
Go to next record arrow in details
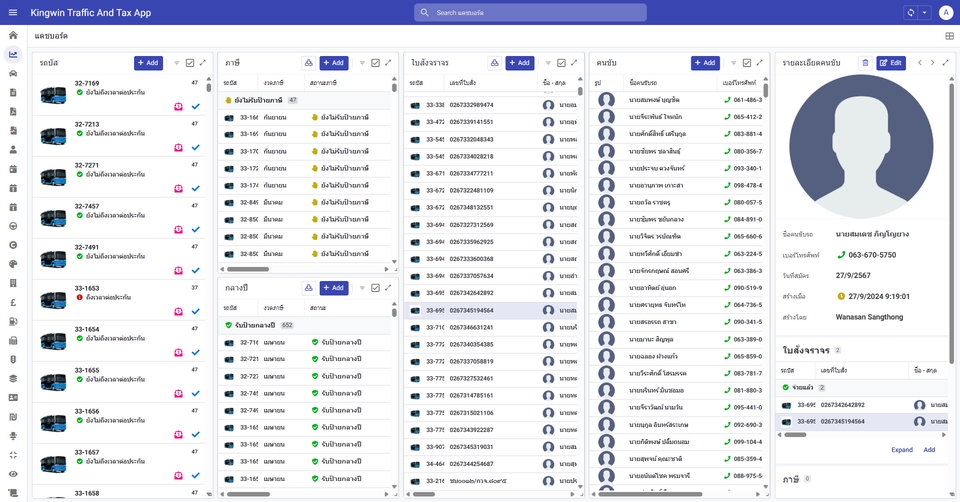[x=932, y=63]
